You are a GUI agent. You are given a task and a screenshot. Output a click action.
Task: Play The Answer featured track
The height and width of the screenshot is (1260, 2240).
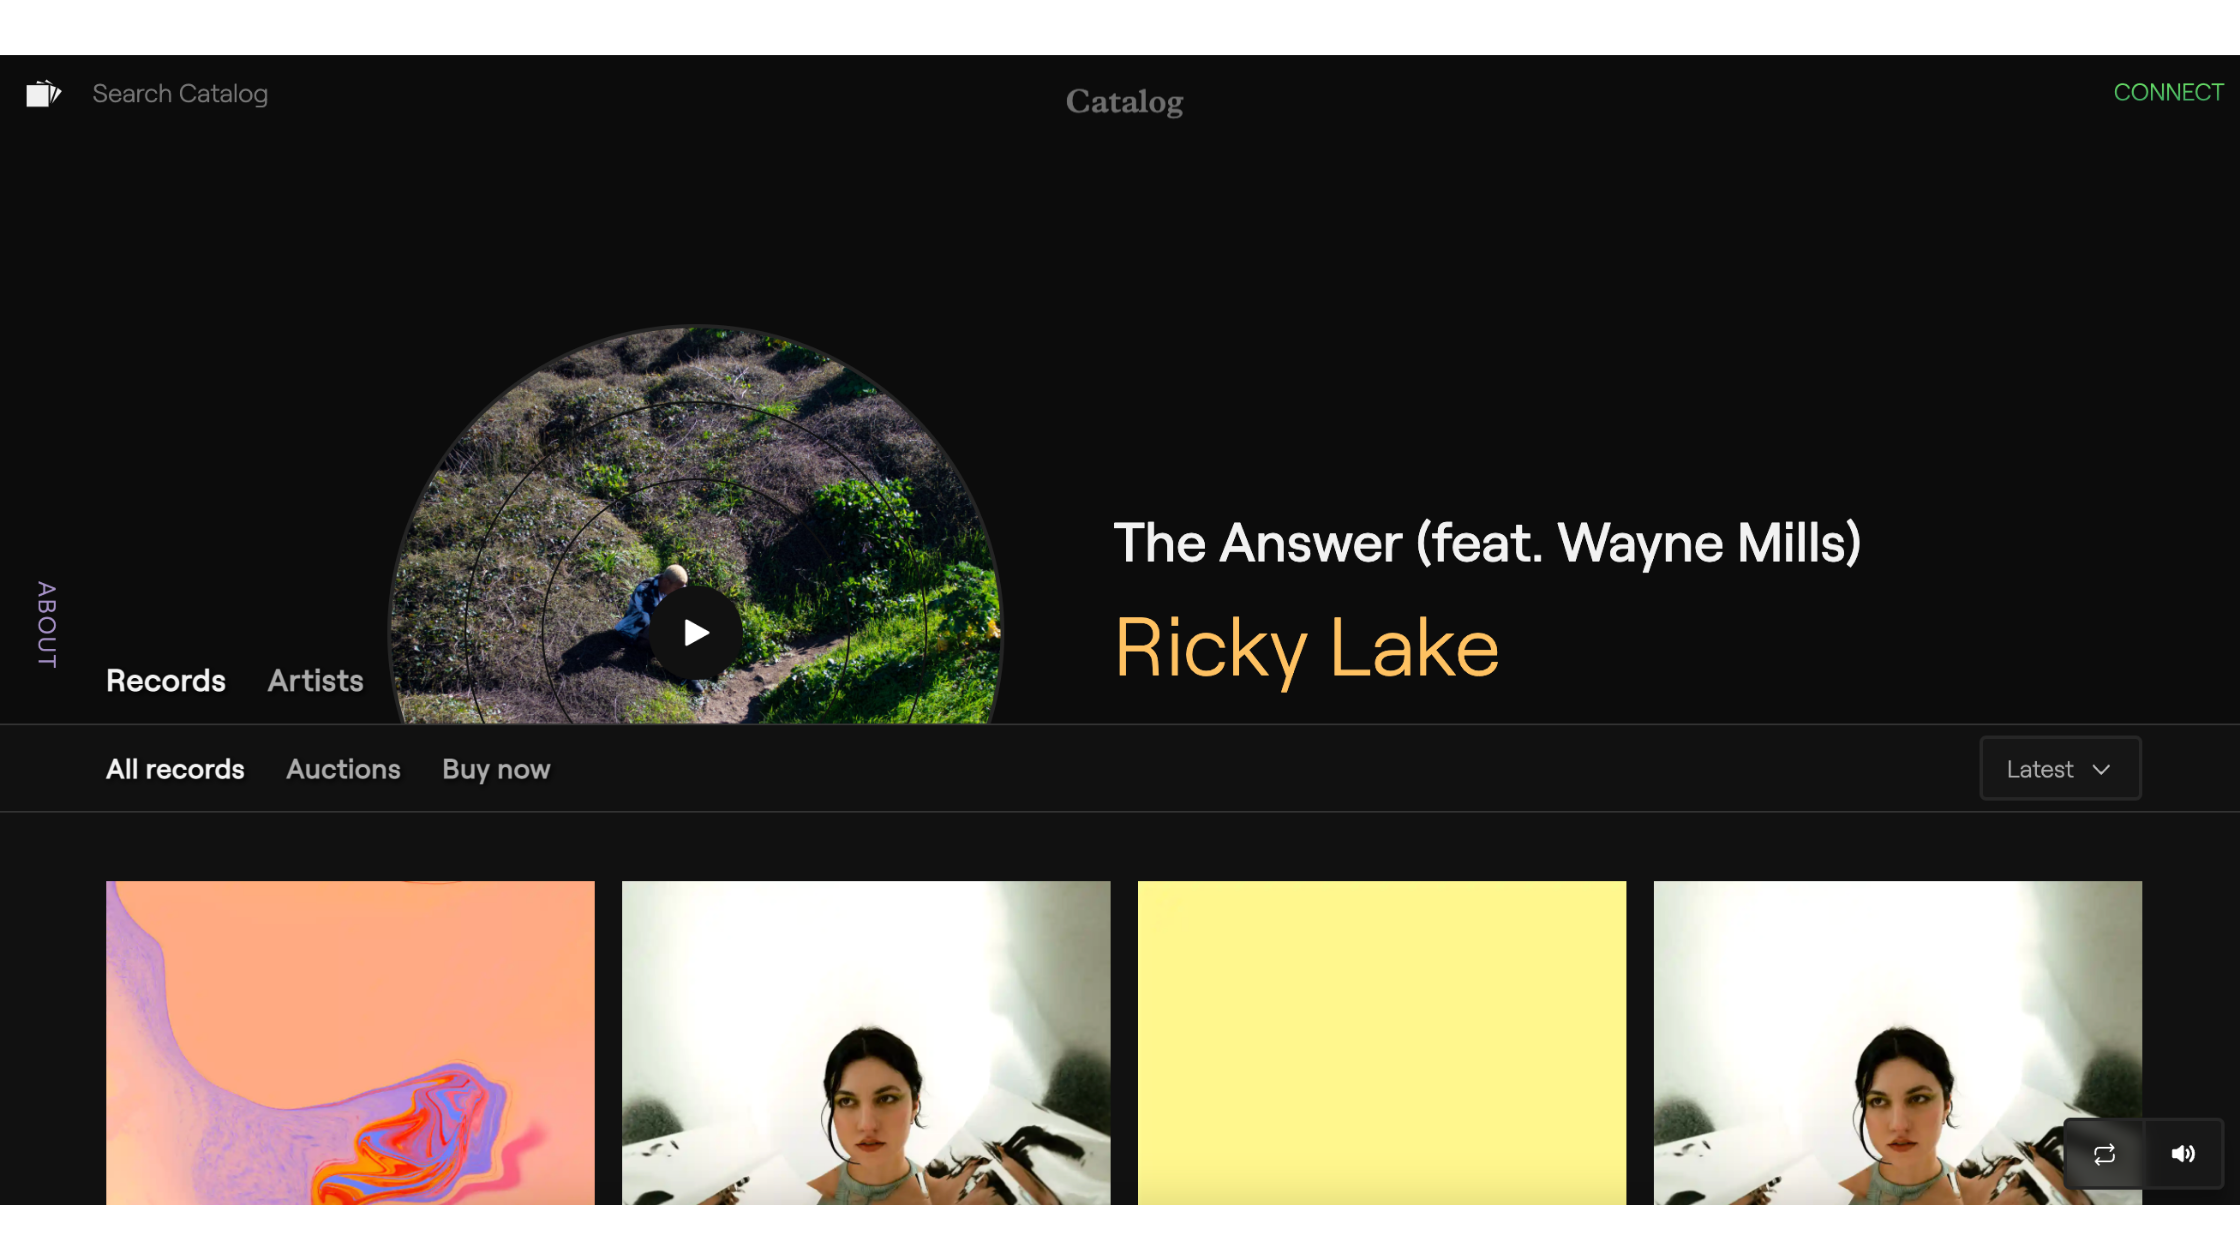[x=696, y=632]
